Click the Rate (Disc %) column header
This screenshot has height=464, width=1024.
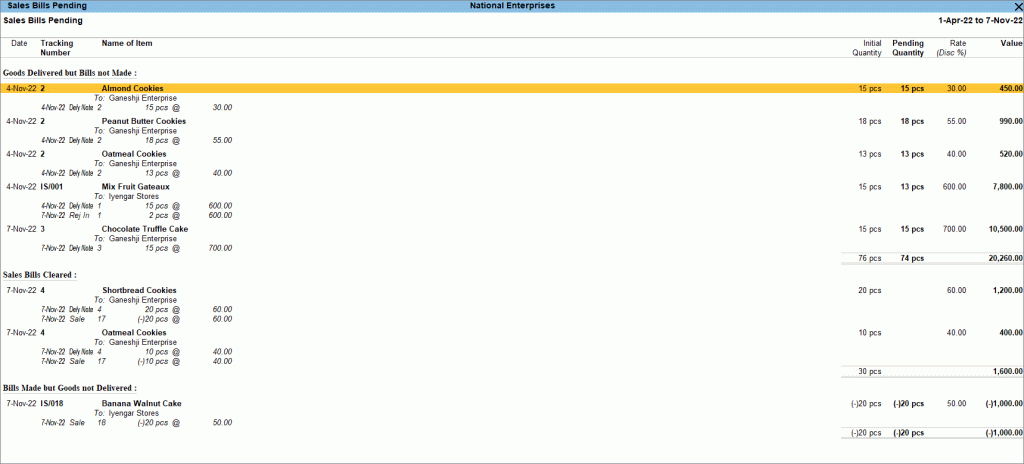(951, 48)
